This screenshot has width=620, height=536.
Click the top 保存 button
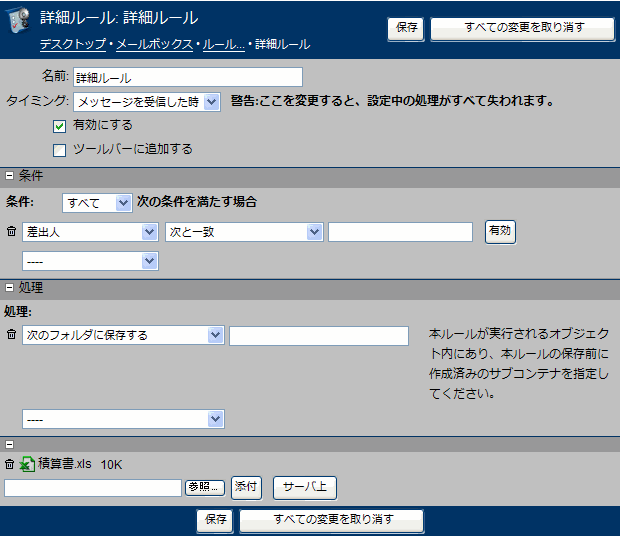[407, 28]
